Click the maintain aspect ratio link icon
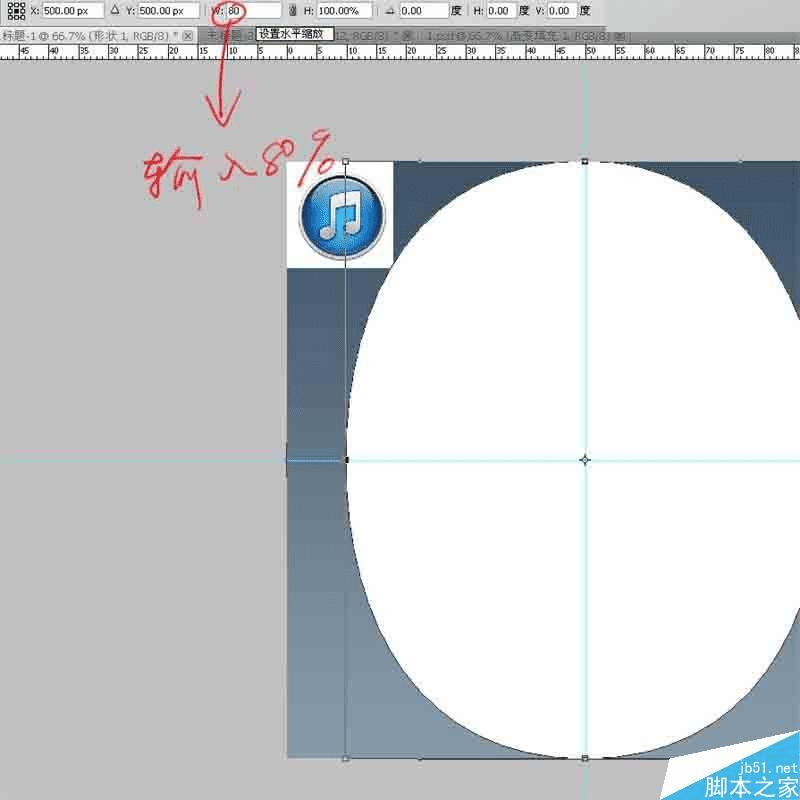Viewport: 800px width, 800px height. pyautogui.click(x=292, y=11)
